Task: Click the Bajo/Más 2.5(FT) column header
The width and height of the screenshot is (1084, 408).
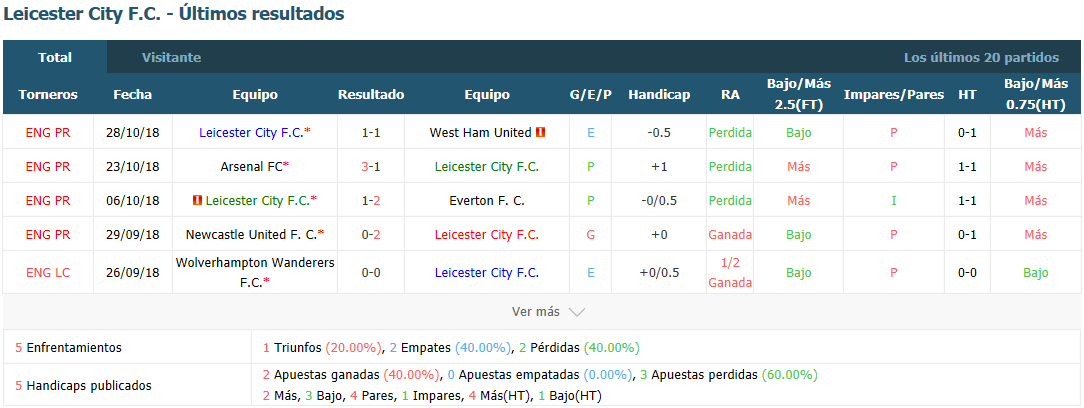Action: (x=798, y=95)
